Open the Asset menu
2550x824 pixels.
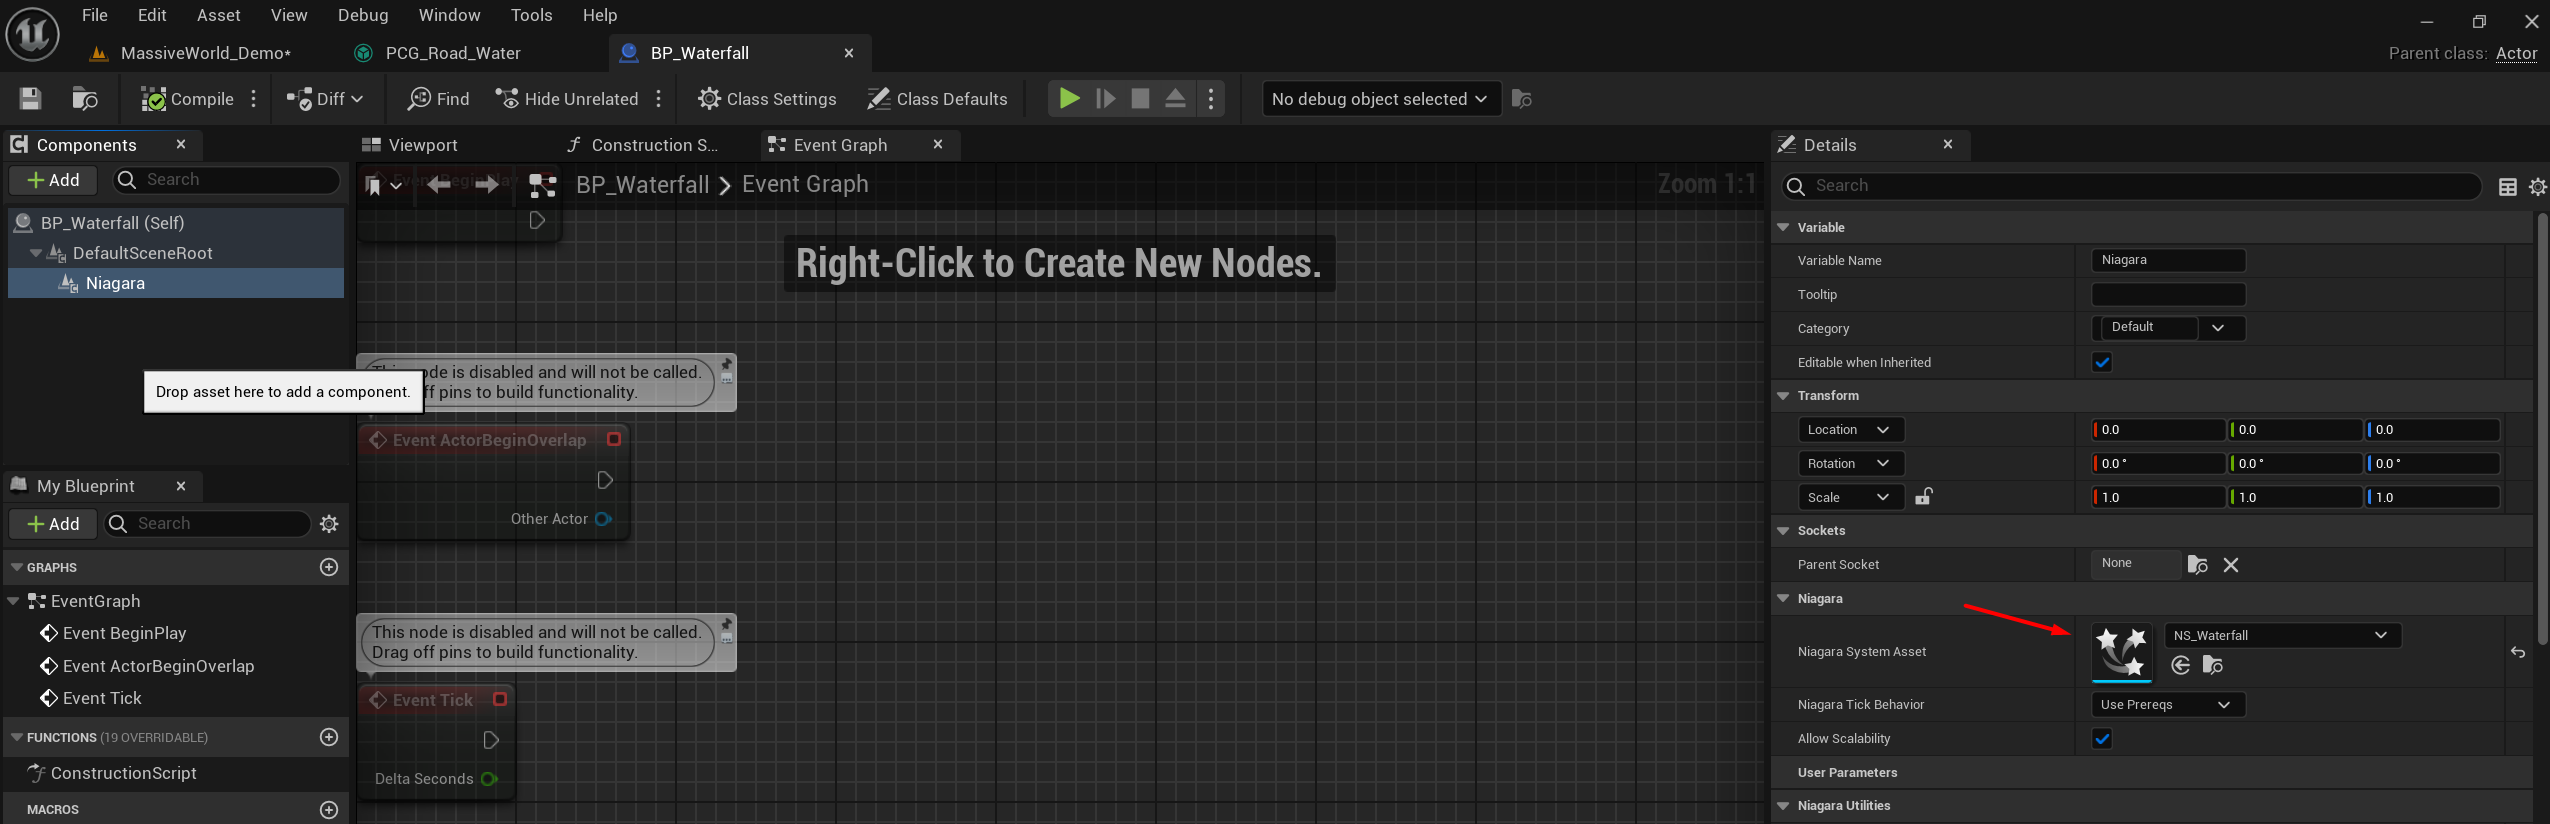click(218, 15)
